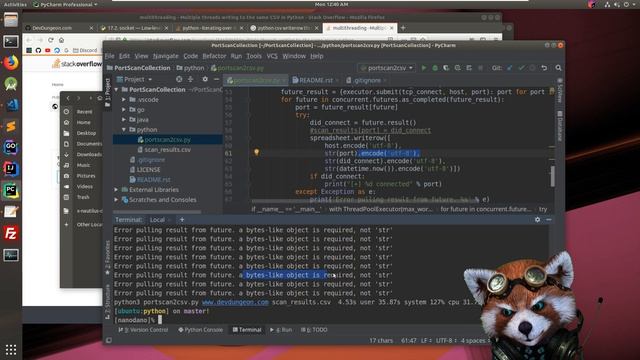Click locate-file target icon in Project panel
The image size is (640, 360).
(x=179, y=79)
